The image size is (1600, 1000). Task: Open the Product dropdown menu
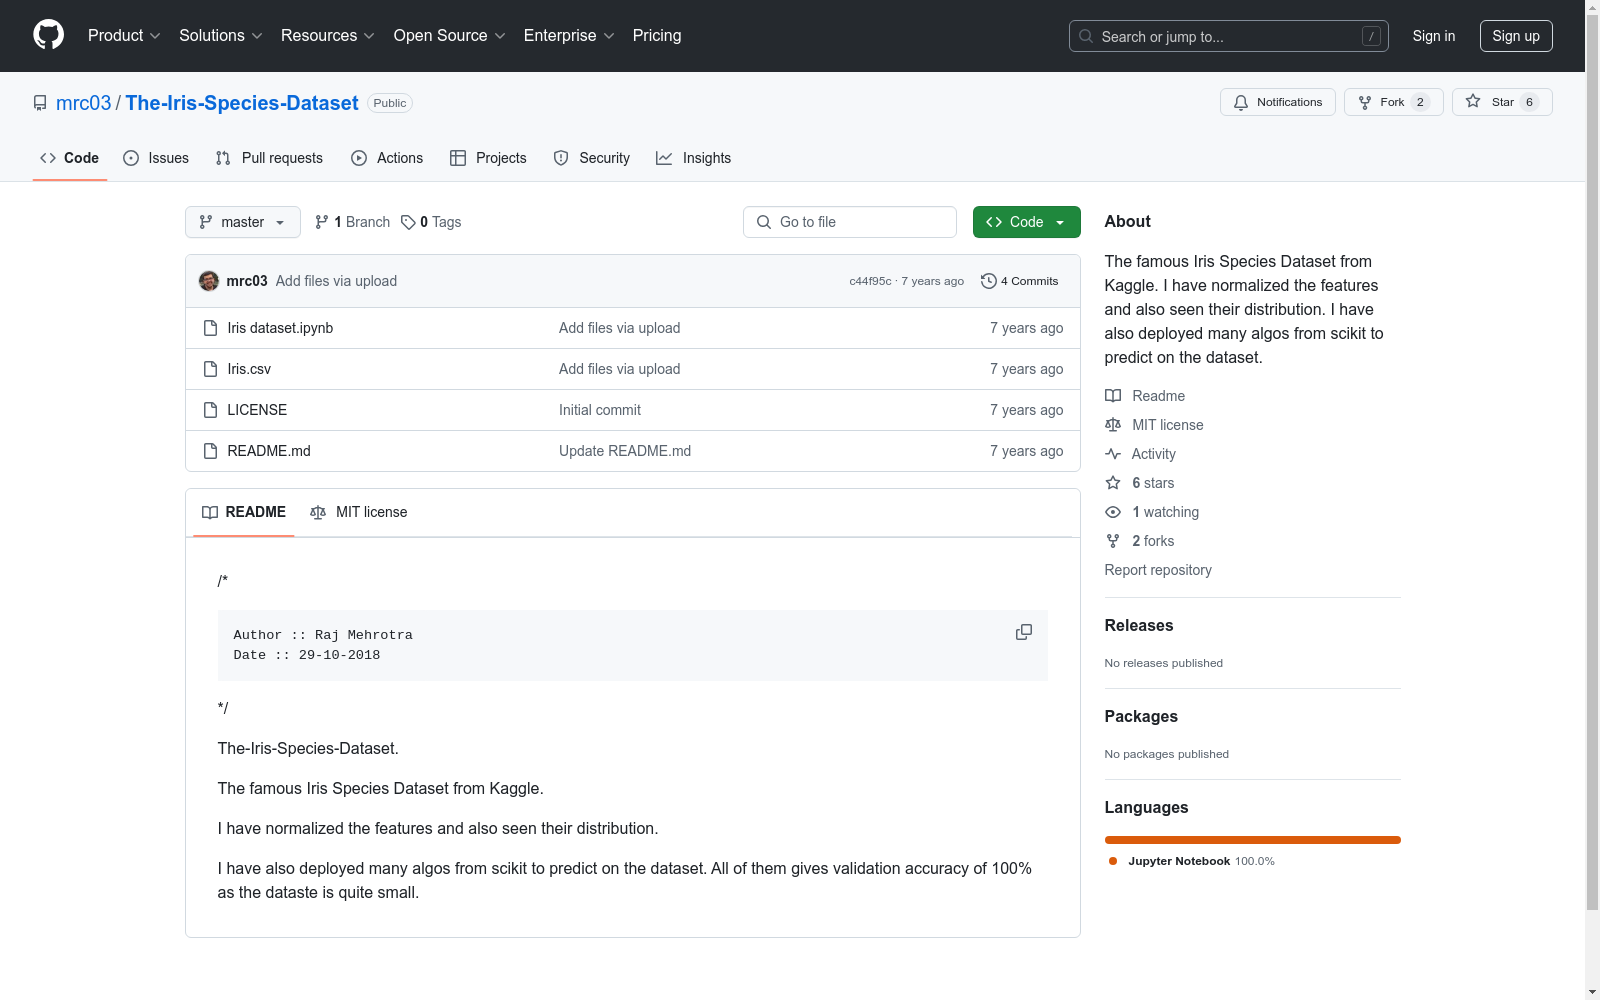(124, 35)
